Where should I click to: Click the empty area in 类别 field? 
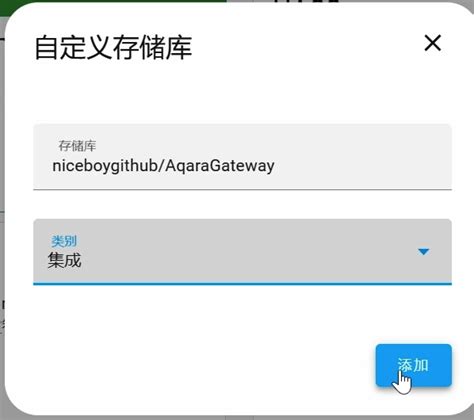coord(247,253)
